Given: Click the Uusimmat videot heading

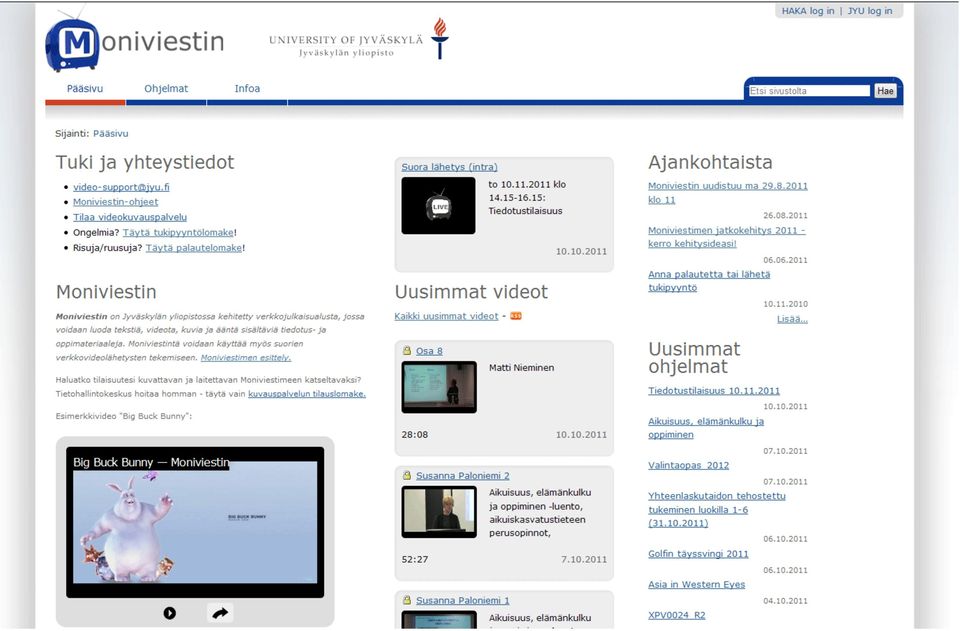Looking at the screenshot, I should pyautogui.click(x=471, y=292).
